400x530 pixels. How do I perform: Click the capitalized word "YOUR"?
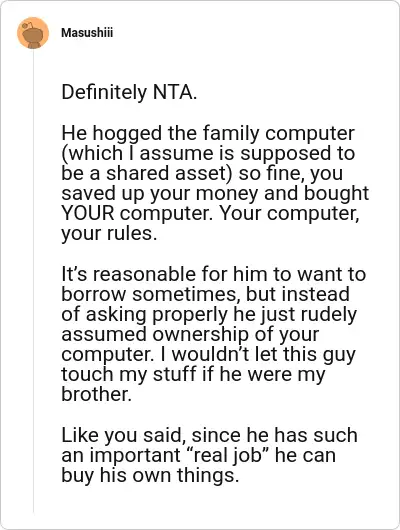pyautogui.click(x=88, y=213)
